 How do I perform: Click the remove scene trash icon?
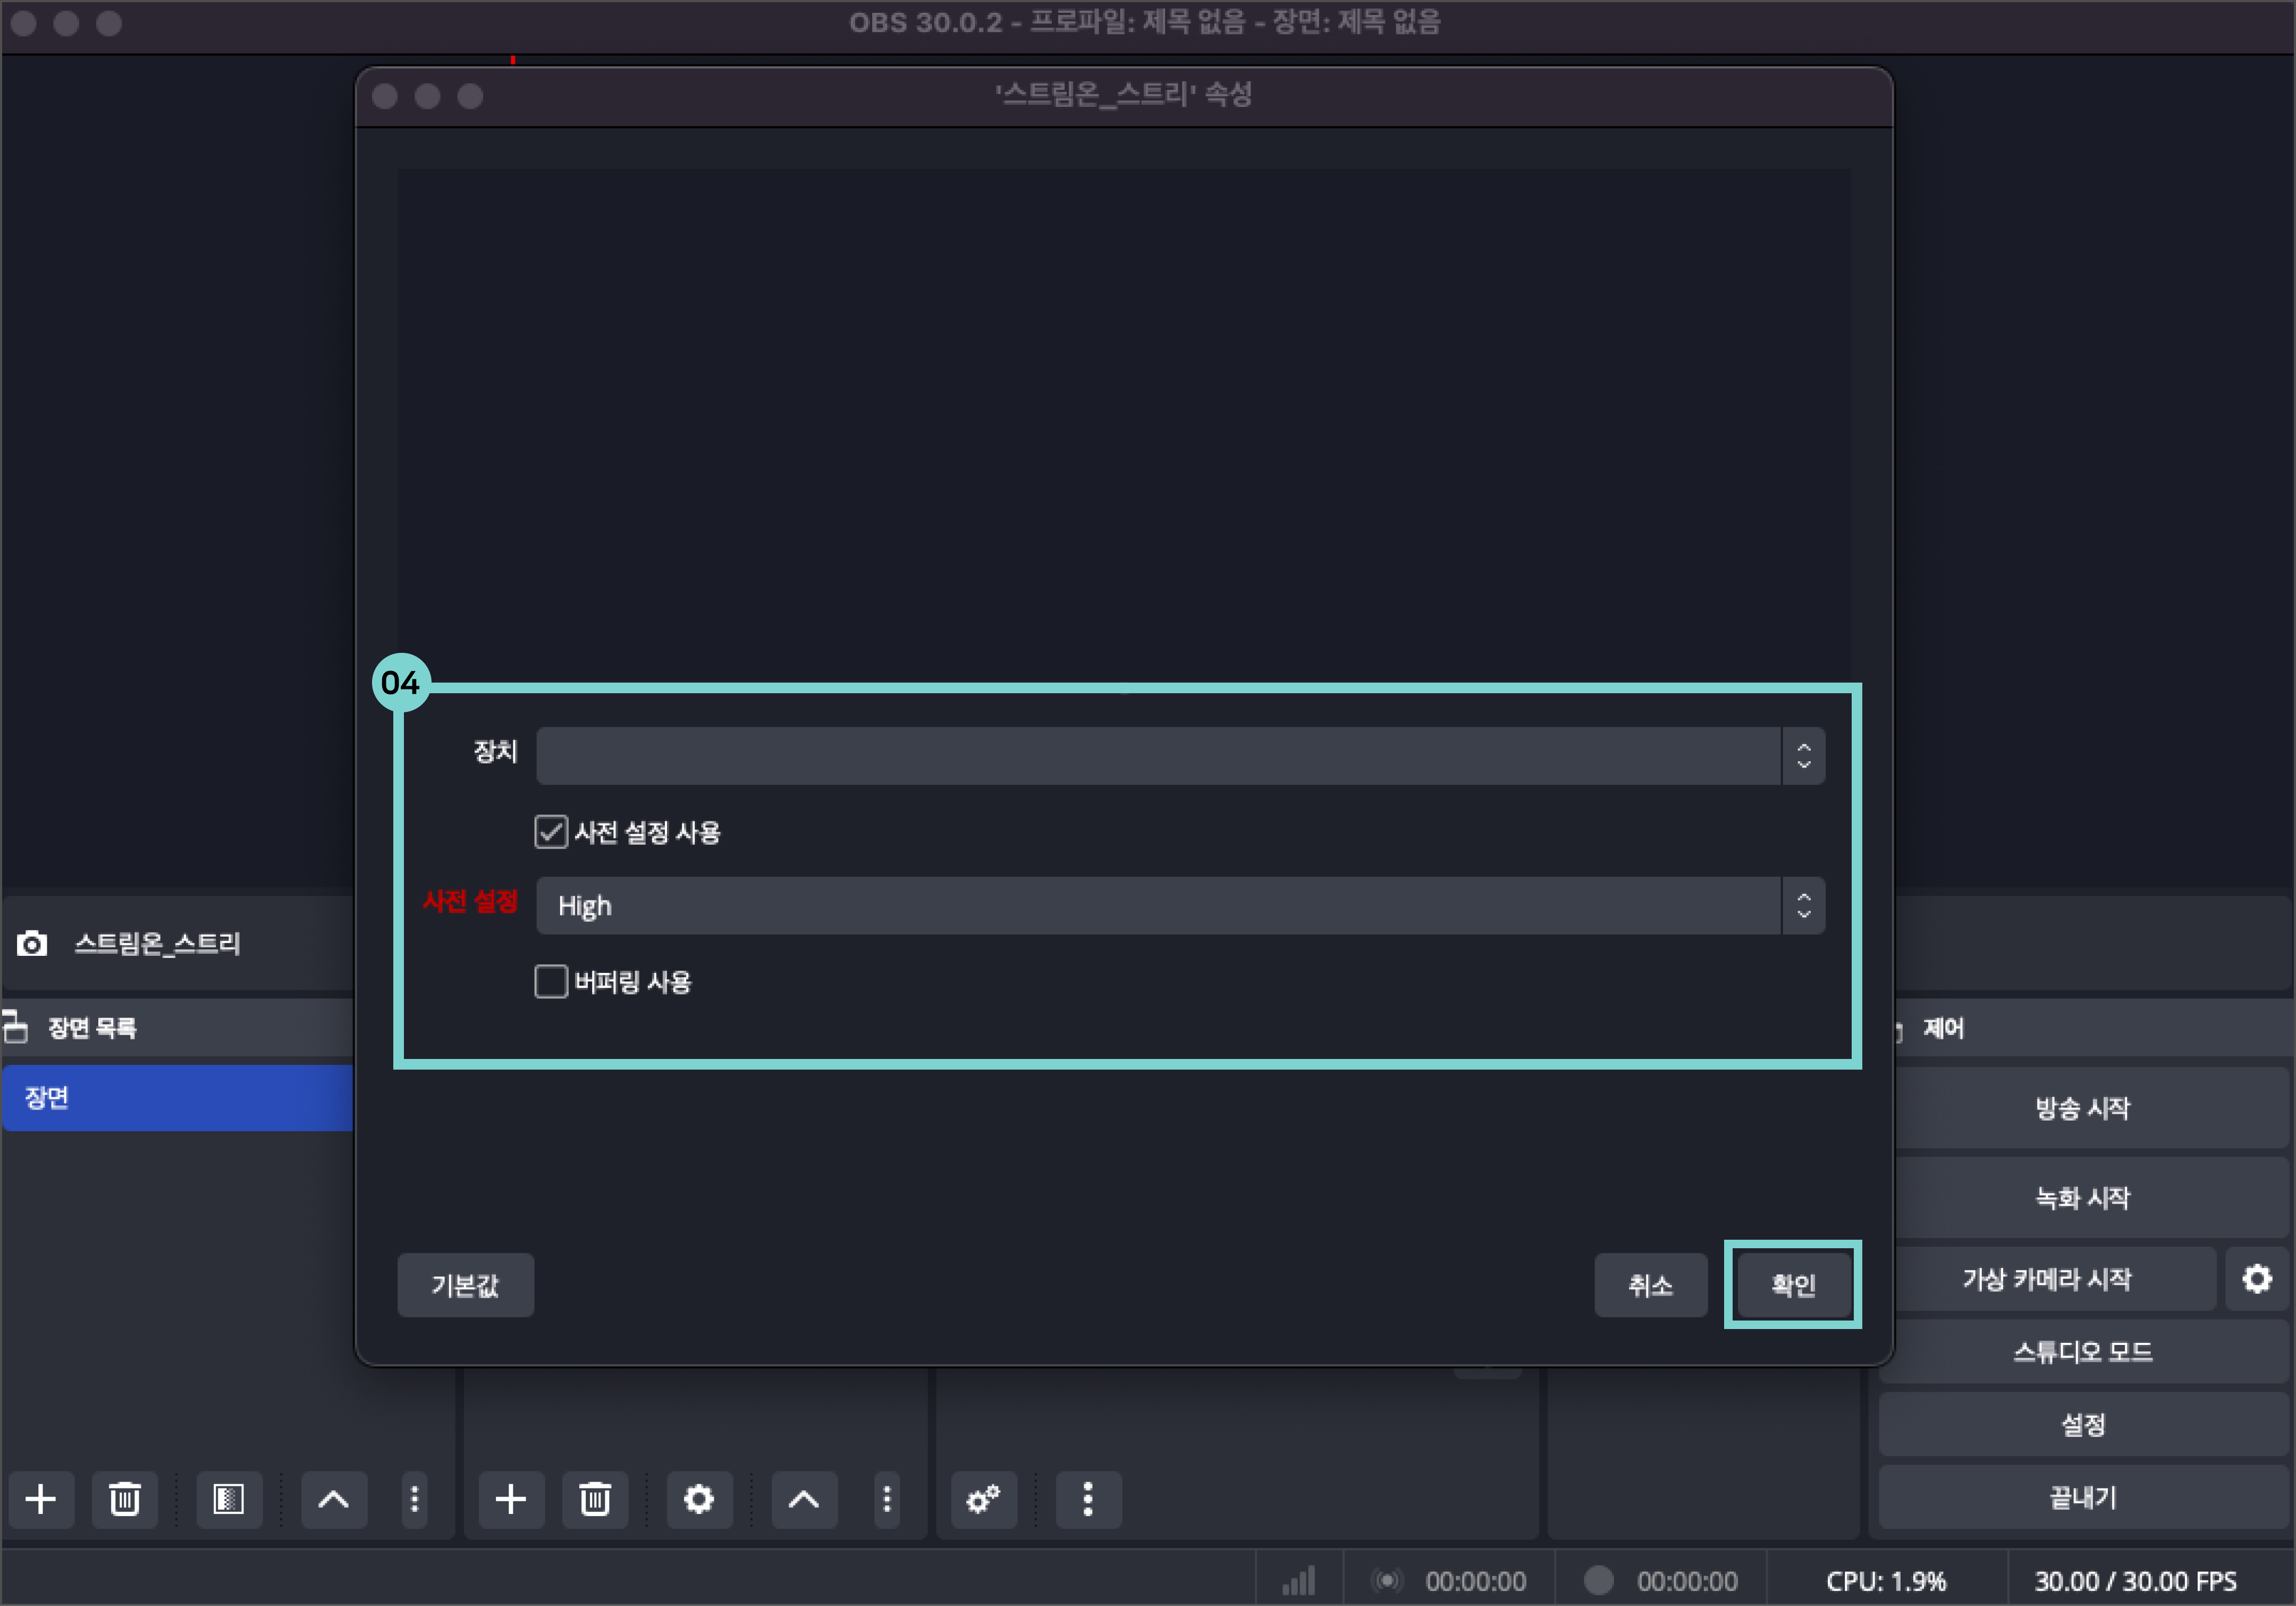125,1499
